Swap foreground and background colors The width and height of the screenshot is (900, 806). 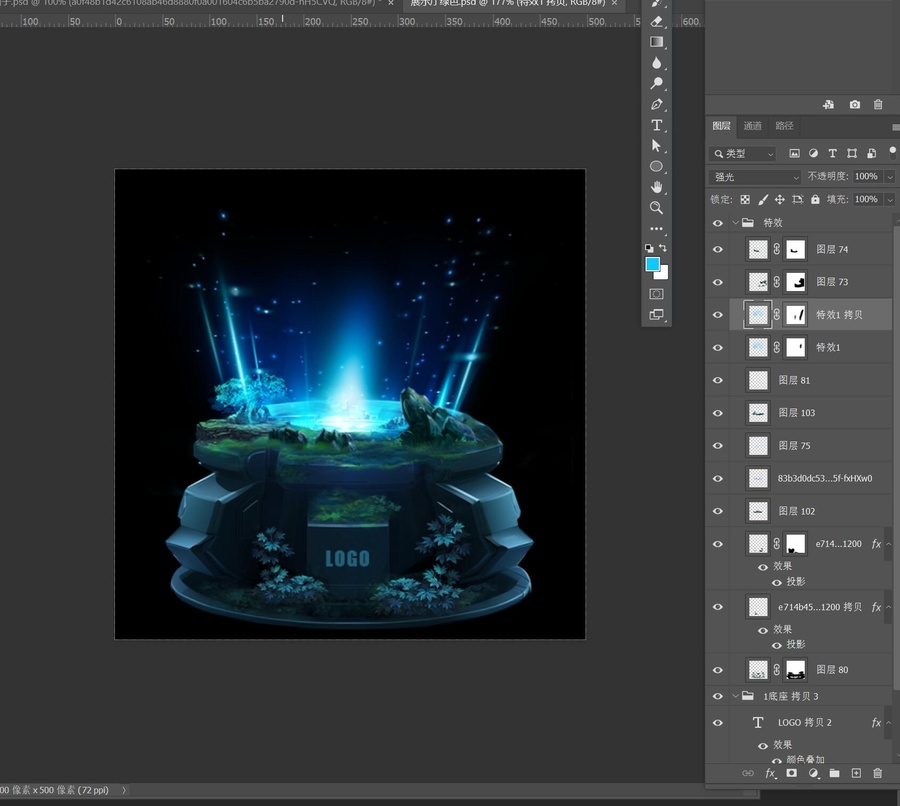(x=663, y=248)
